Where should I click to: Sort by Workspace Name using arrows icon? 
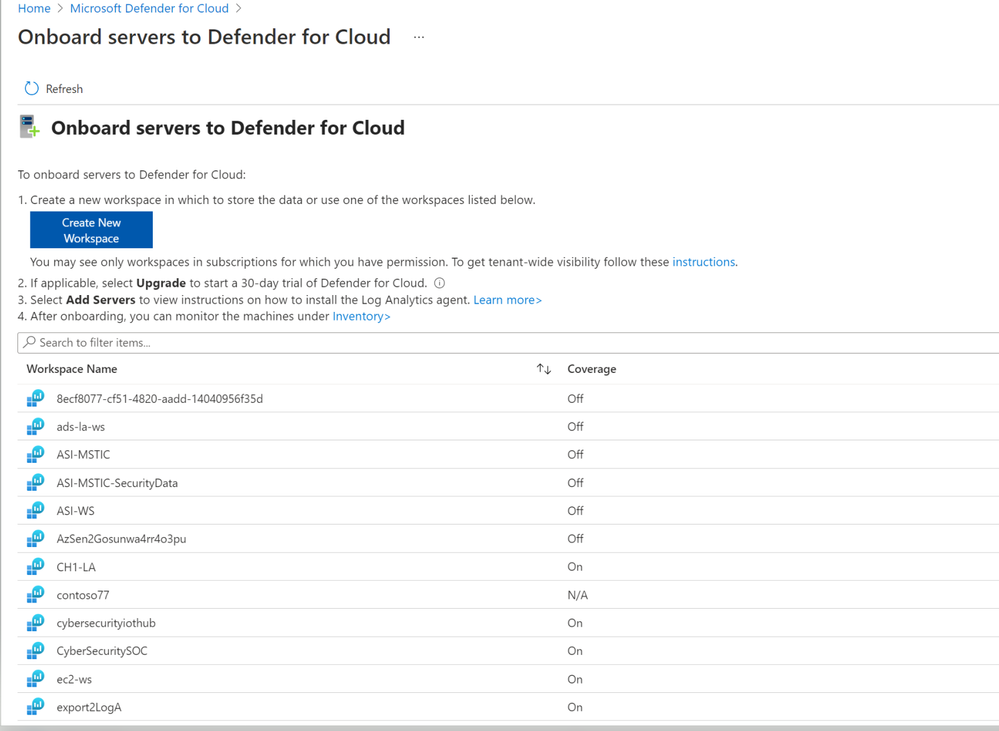pyautogui.click(x=543, y=369)
